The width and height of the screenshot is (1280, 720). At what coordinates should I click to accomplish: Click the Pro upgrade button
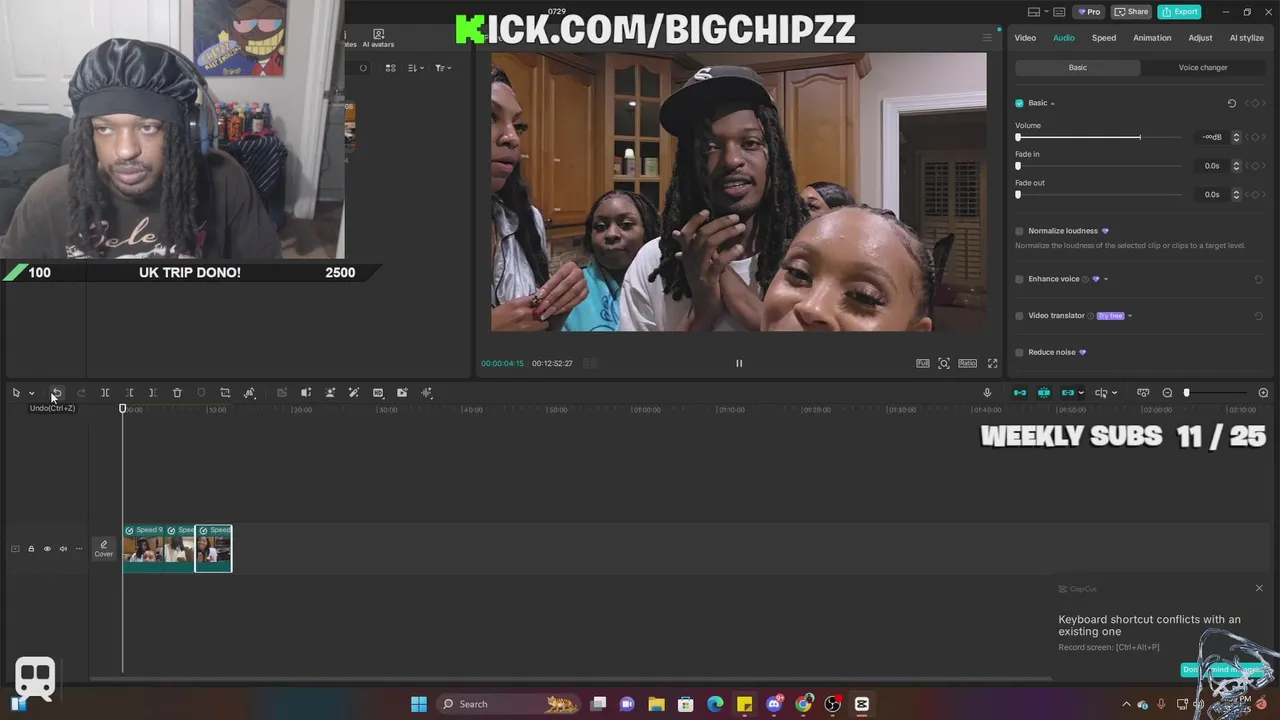coord(1088,12)
